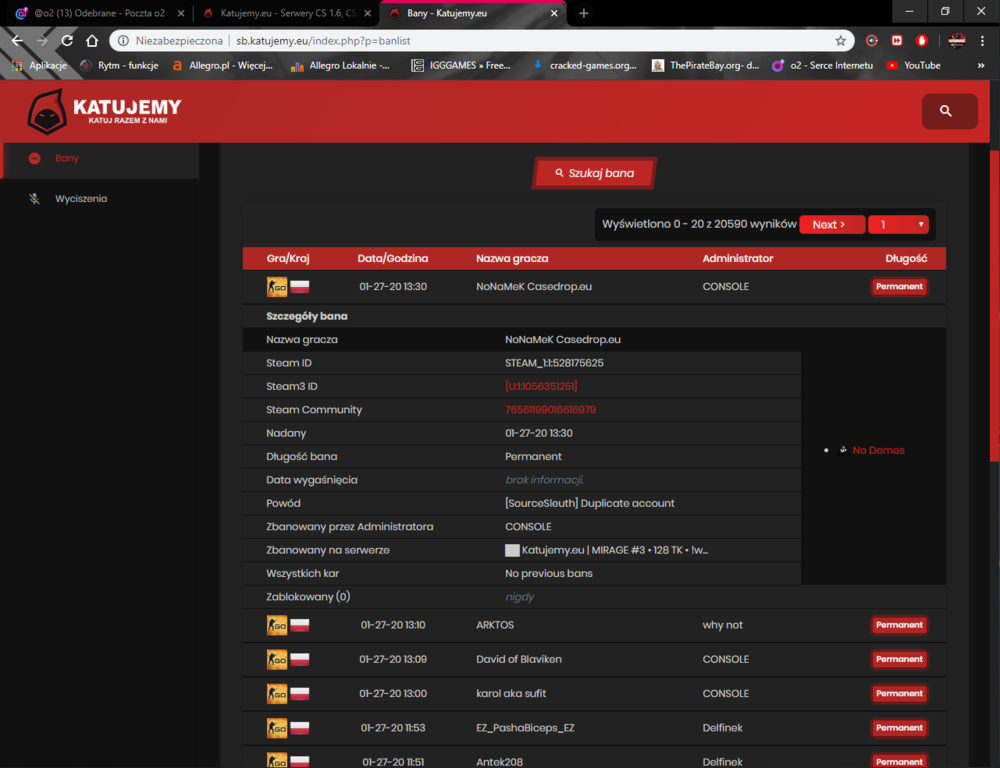
Task: Expand ban row for karol aka sufit
Action: 594,693
